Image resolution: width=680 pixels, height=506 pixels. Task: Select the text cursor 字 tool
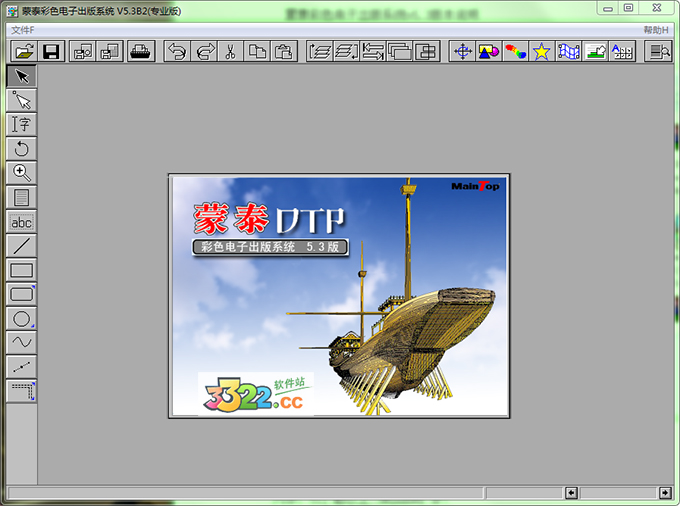[x=22, y=124]
